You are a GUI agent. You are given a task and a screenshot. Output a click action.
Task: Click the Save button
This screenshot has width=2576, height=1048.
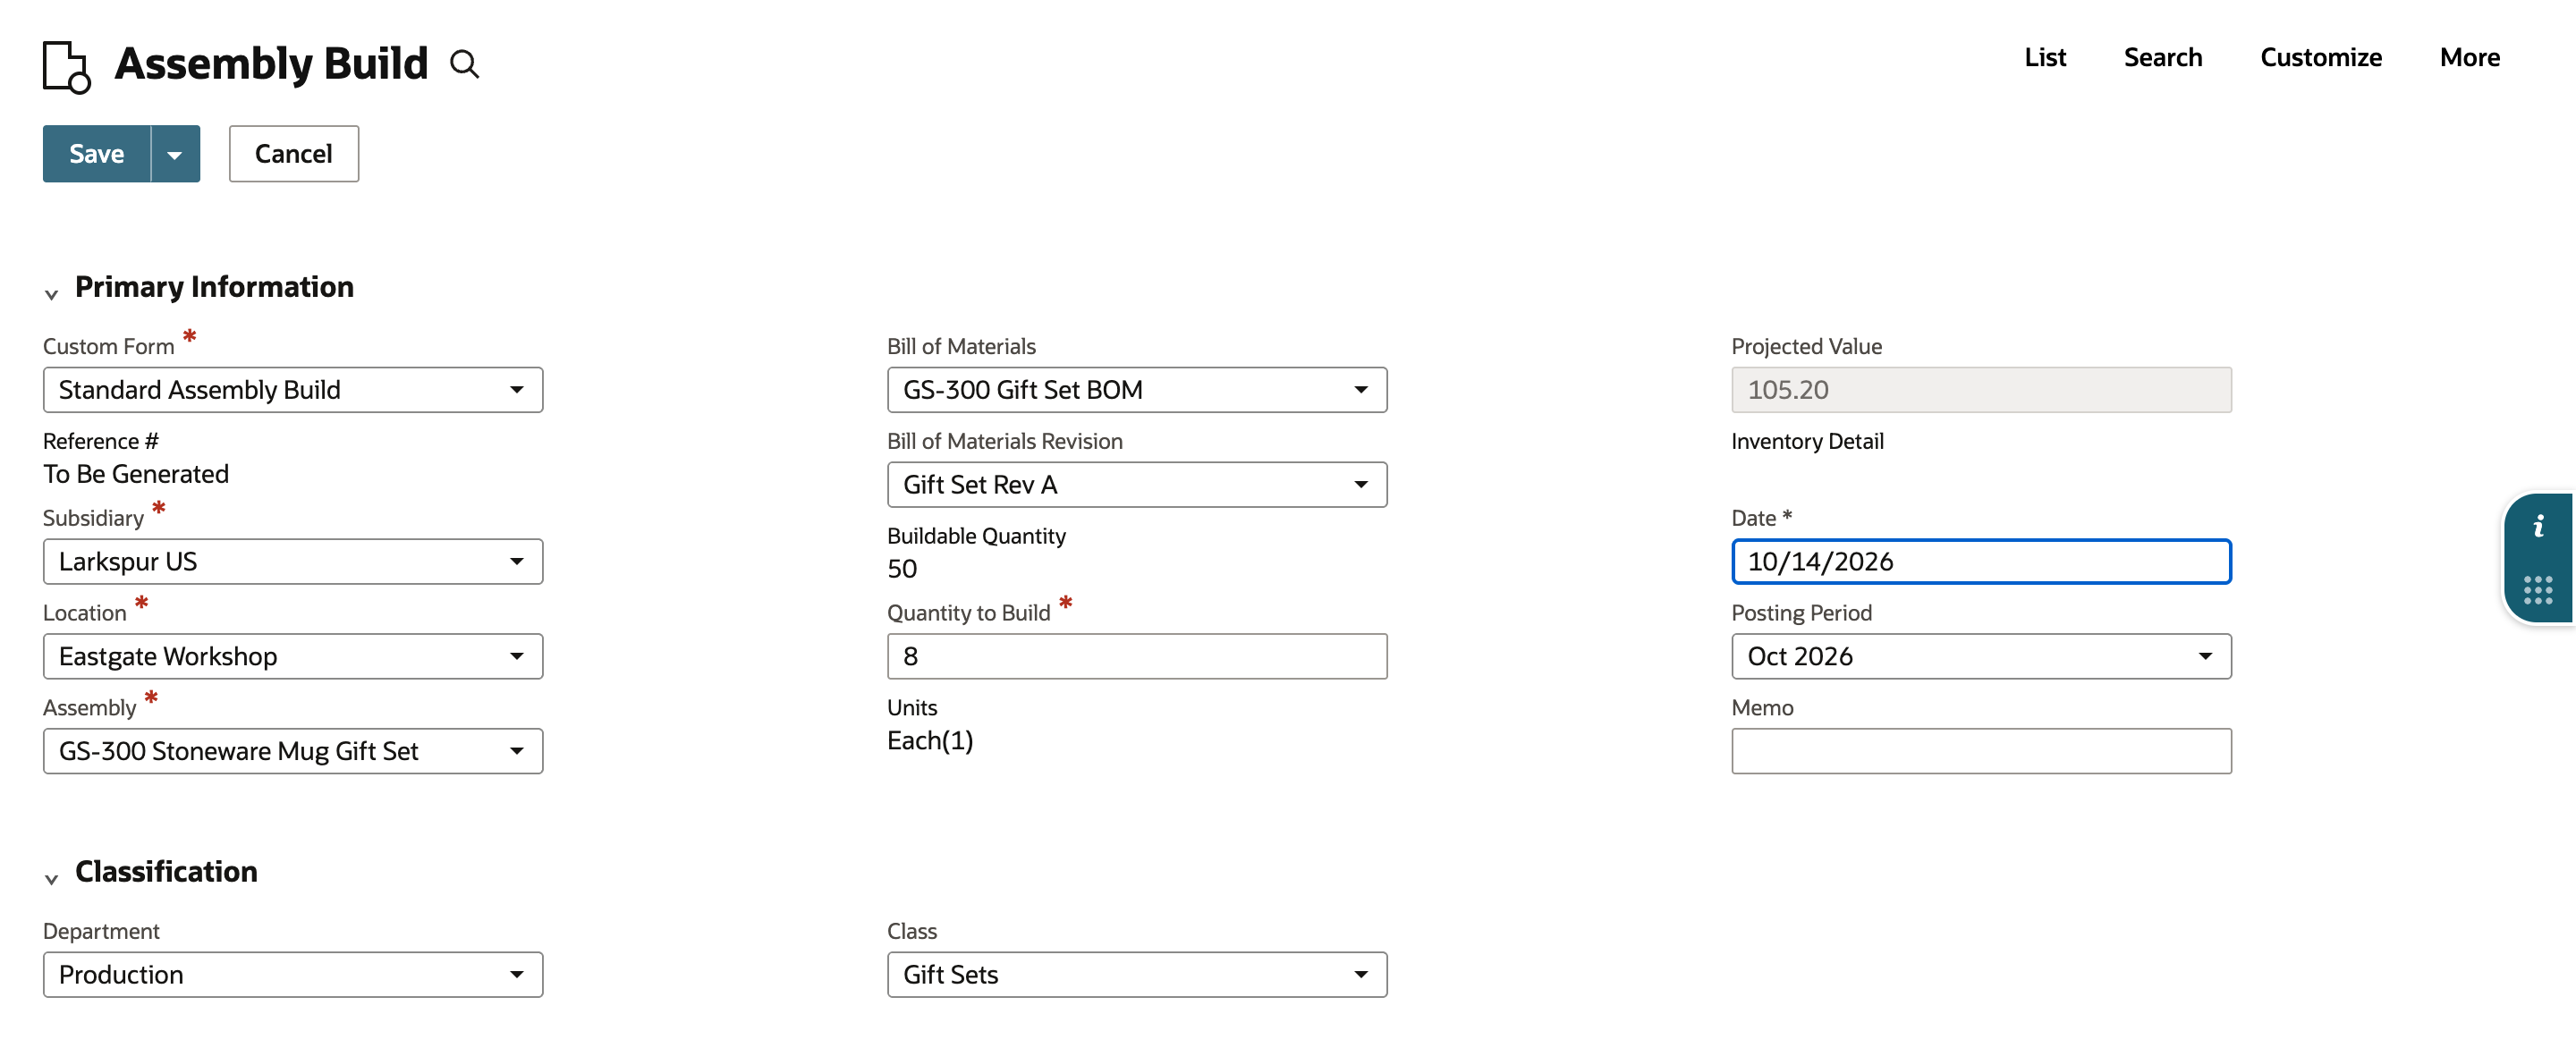[x=97, y=154]
